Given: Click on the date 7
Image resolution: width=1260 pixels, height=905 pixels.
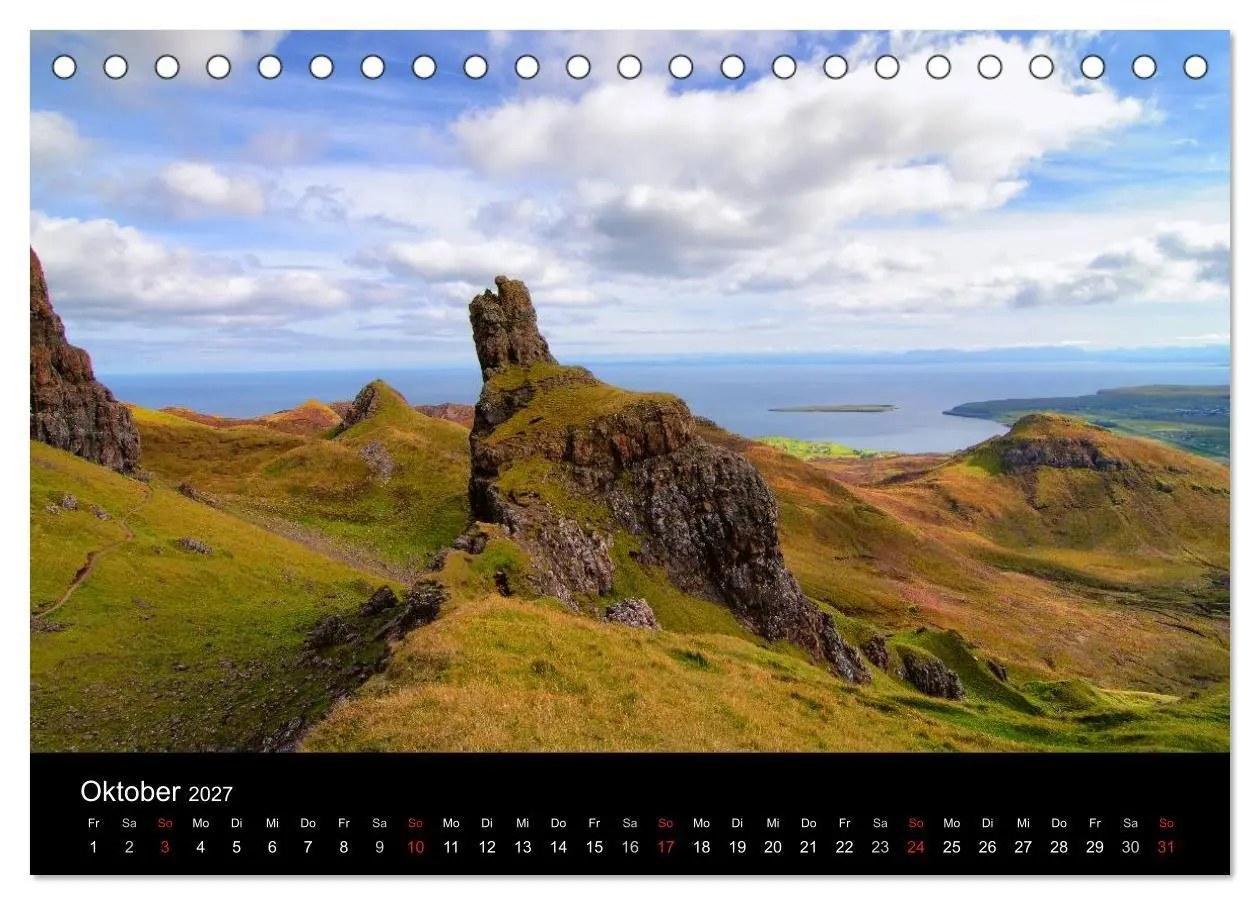Looking at the screenshot, I should point(308,847).
